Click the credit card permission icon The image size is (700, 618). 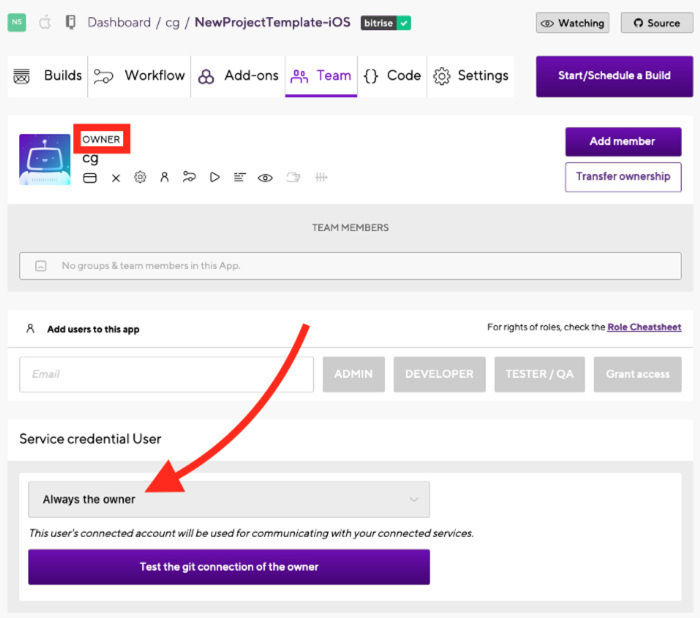pos(90,178)
